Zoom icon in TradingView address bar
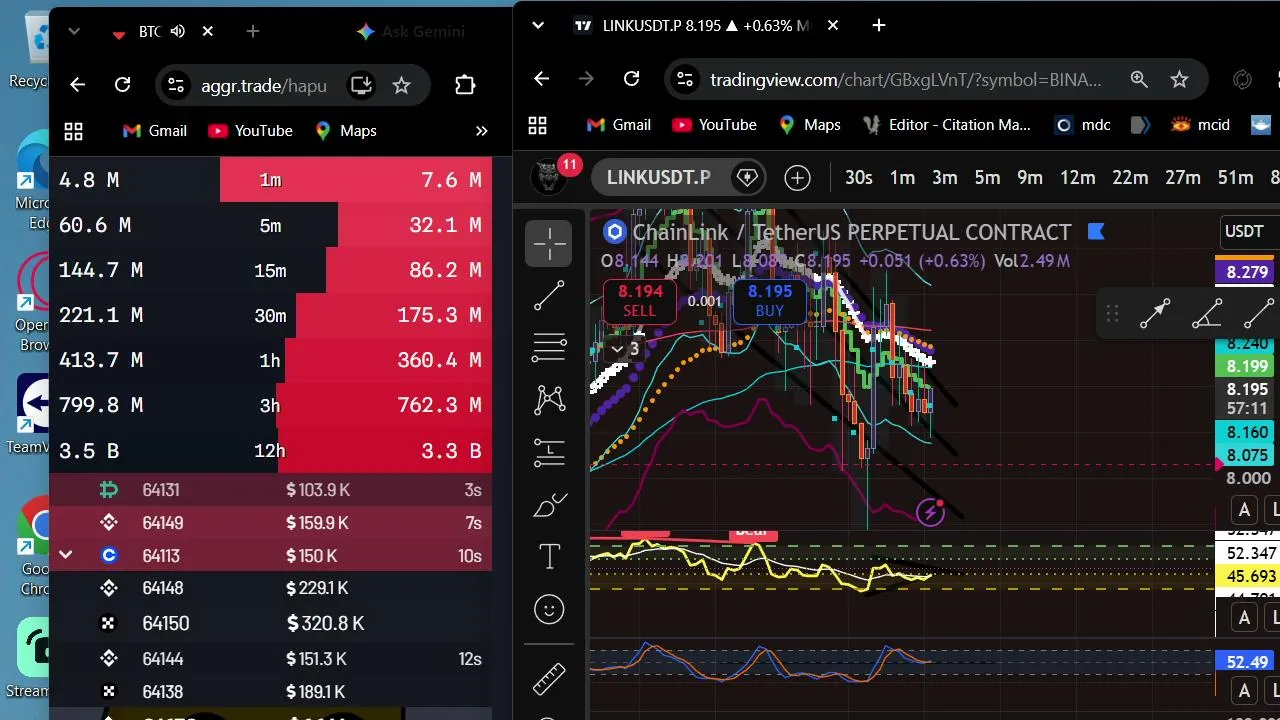 click(x=1139, y=79)
